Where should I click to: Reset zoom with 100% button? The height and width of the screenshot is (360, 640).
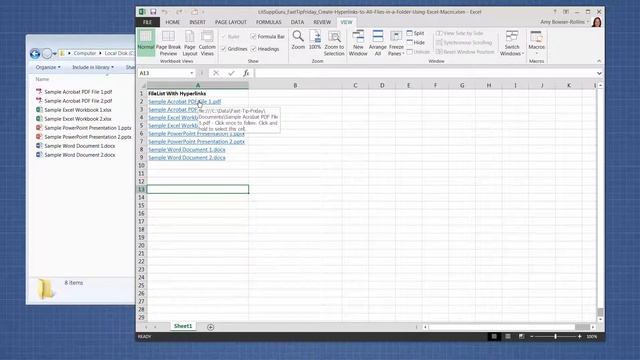[315, 40]
